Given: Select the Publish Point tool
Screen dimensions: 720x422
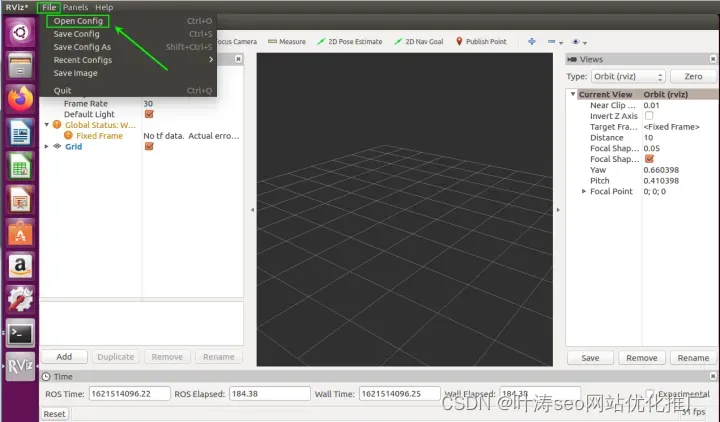Looking at the screenshot, I should point(481,41).
